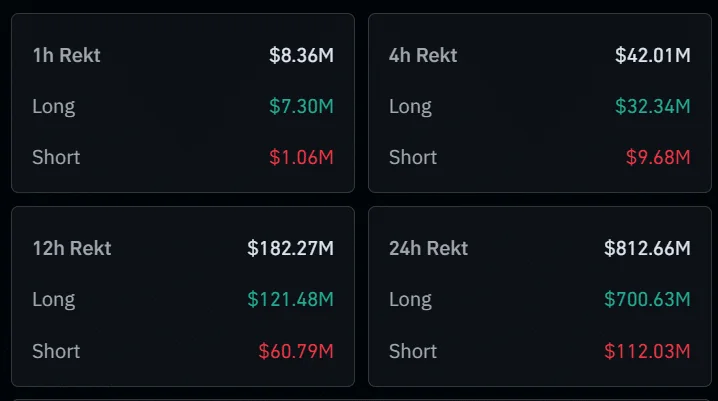Click the 24h Short value $112.03M

[x=647, y=351]
